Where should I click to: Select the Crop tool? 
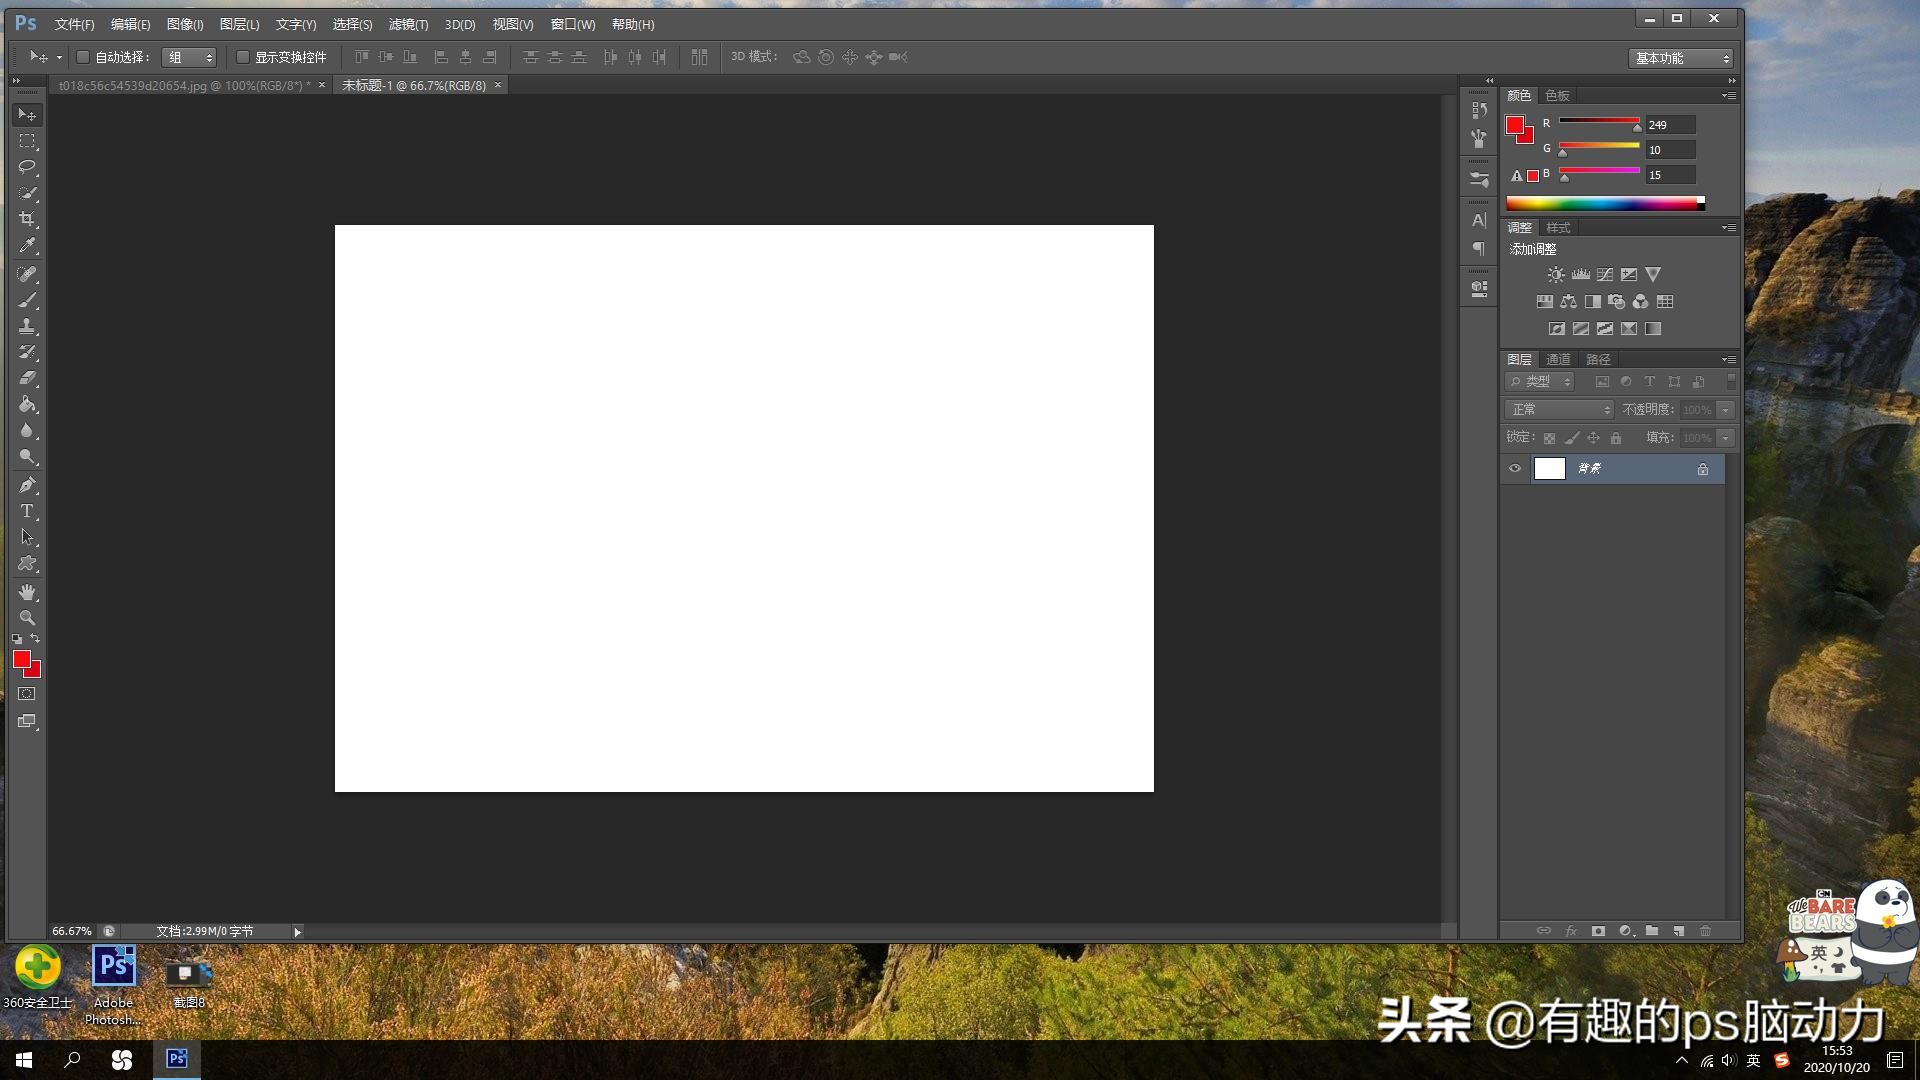[x=27, y=219]
